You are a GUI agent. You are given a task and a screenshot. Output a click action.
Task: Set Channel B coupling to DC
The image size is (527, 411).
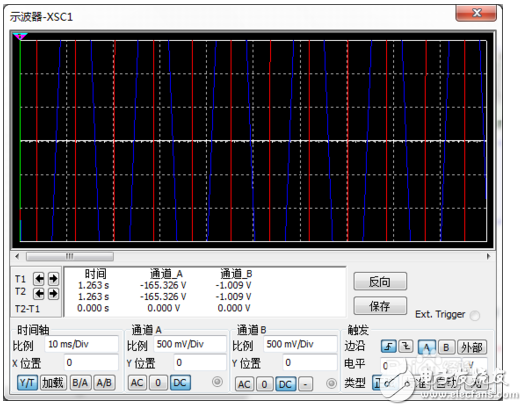click(285, 384)
